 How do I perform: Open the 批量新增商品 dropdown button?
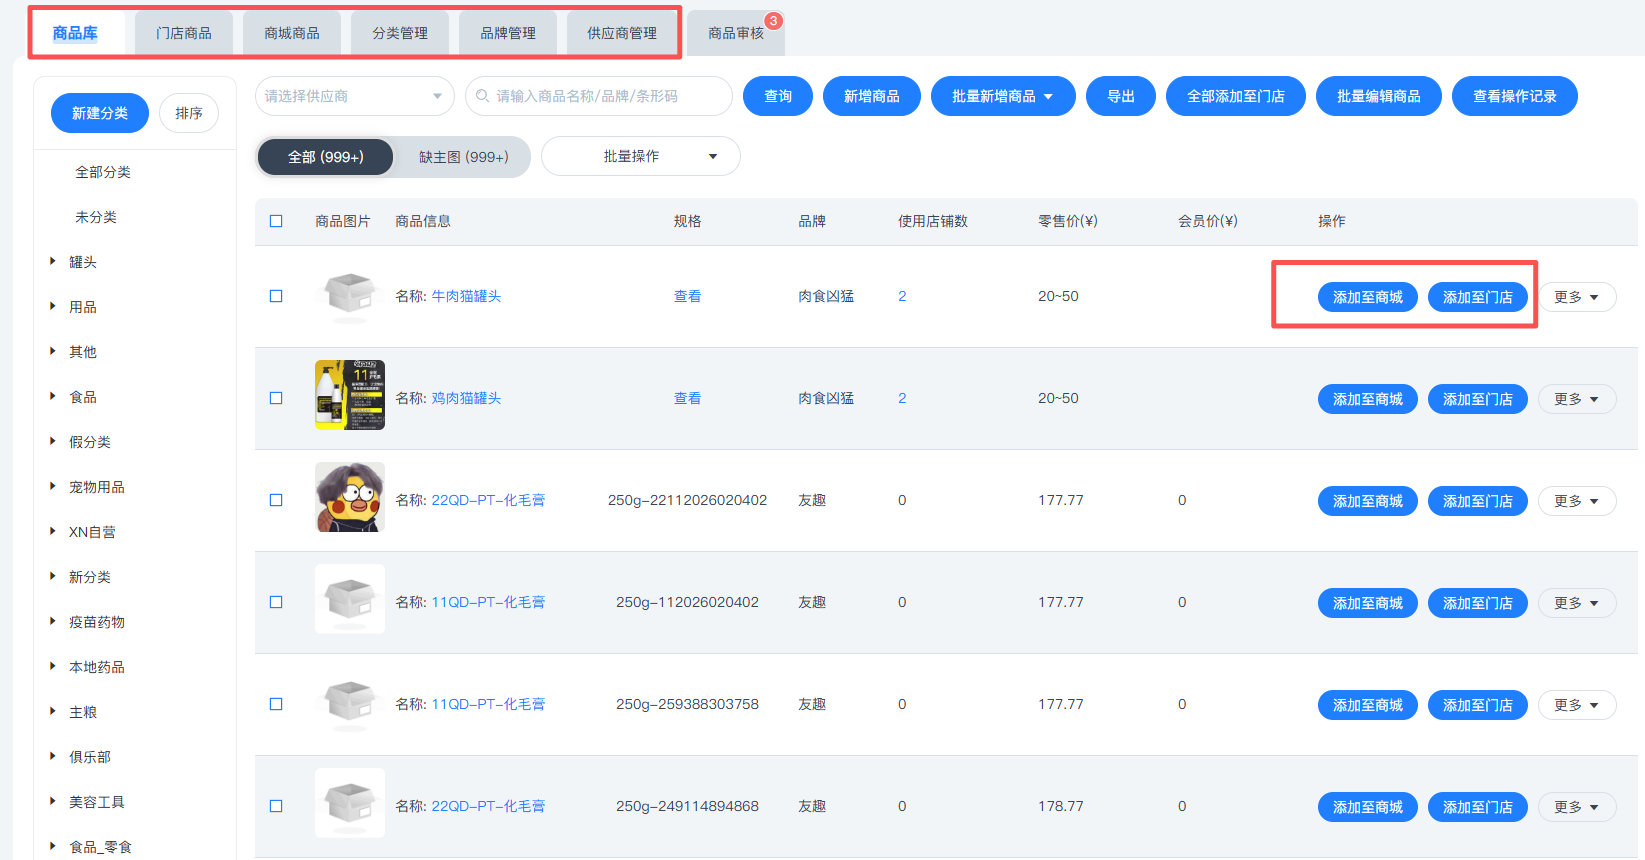coord(1002,96)
